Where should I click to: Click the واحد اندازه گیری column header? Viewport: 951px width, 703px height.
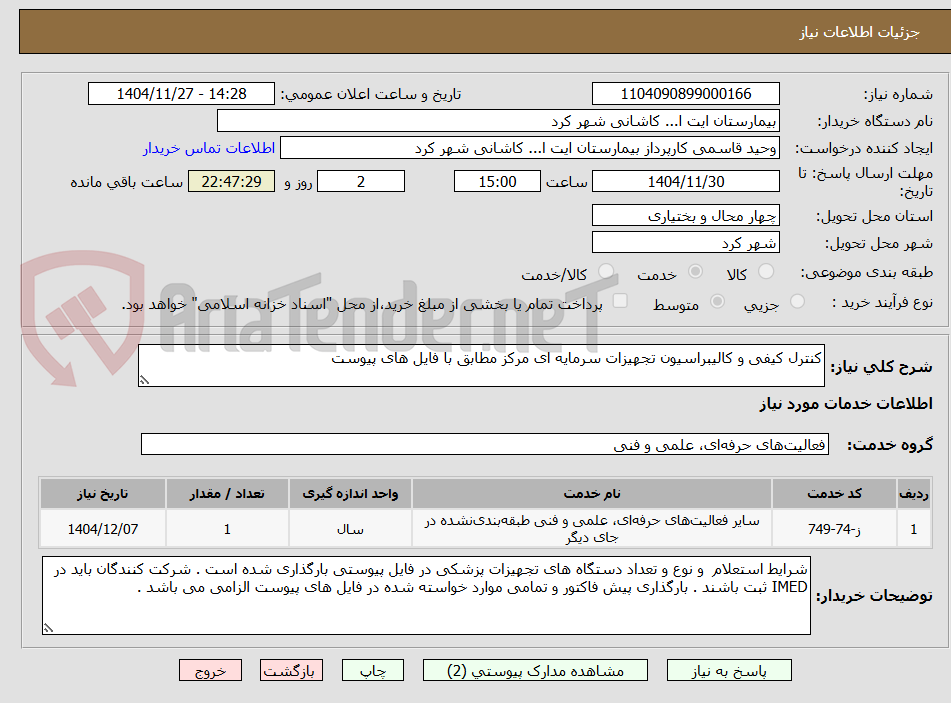coord(350,494)
